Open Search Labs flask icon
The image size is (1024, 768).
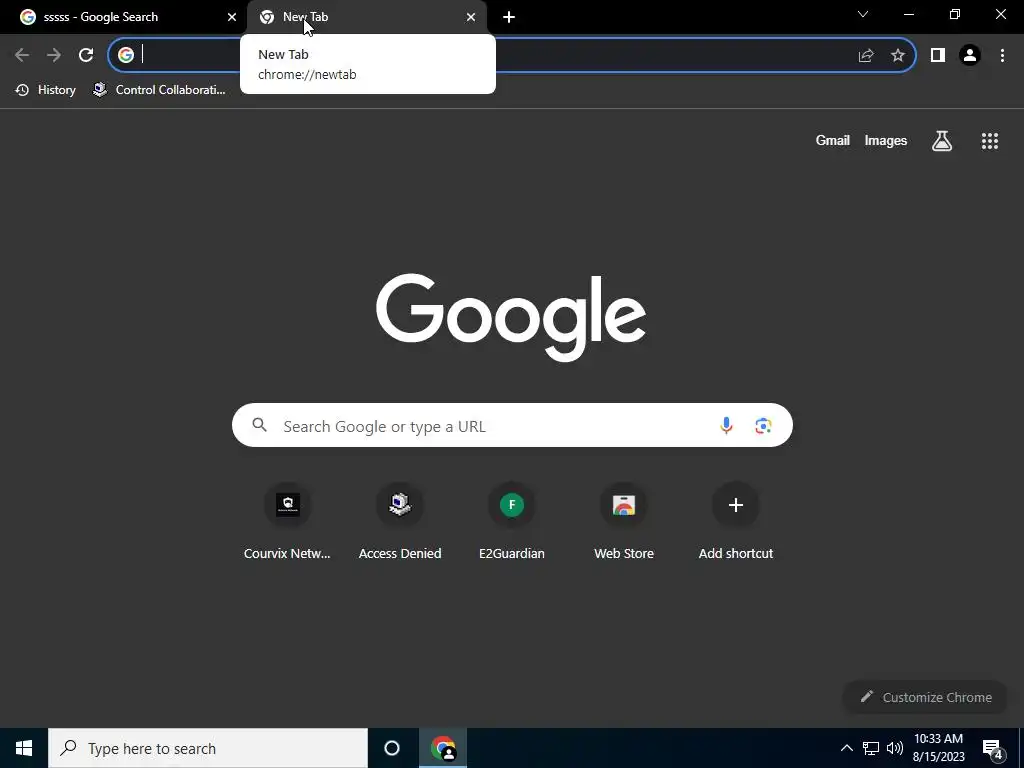click(x=942, y=140)
